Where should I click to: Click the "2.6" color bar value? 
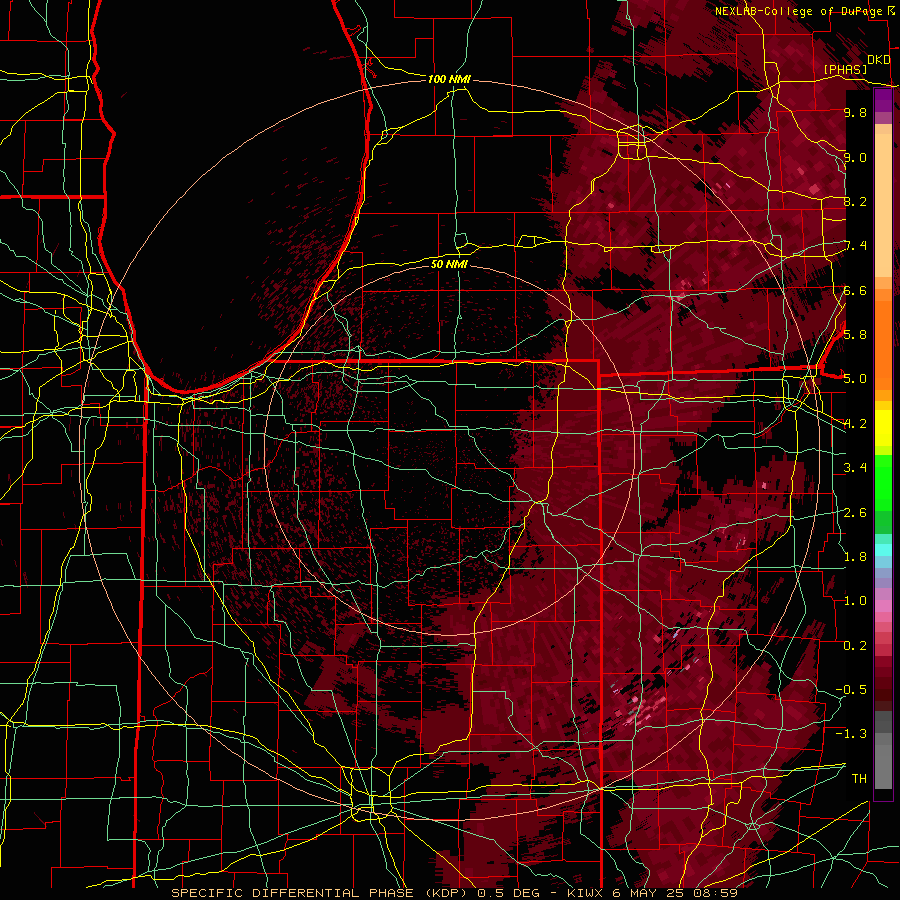click(x=855, y=513)
